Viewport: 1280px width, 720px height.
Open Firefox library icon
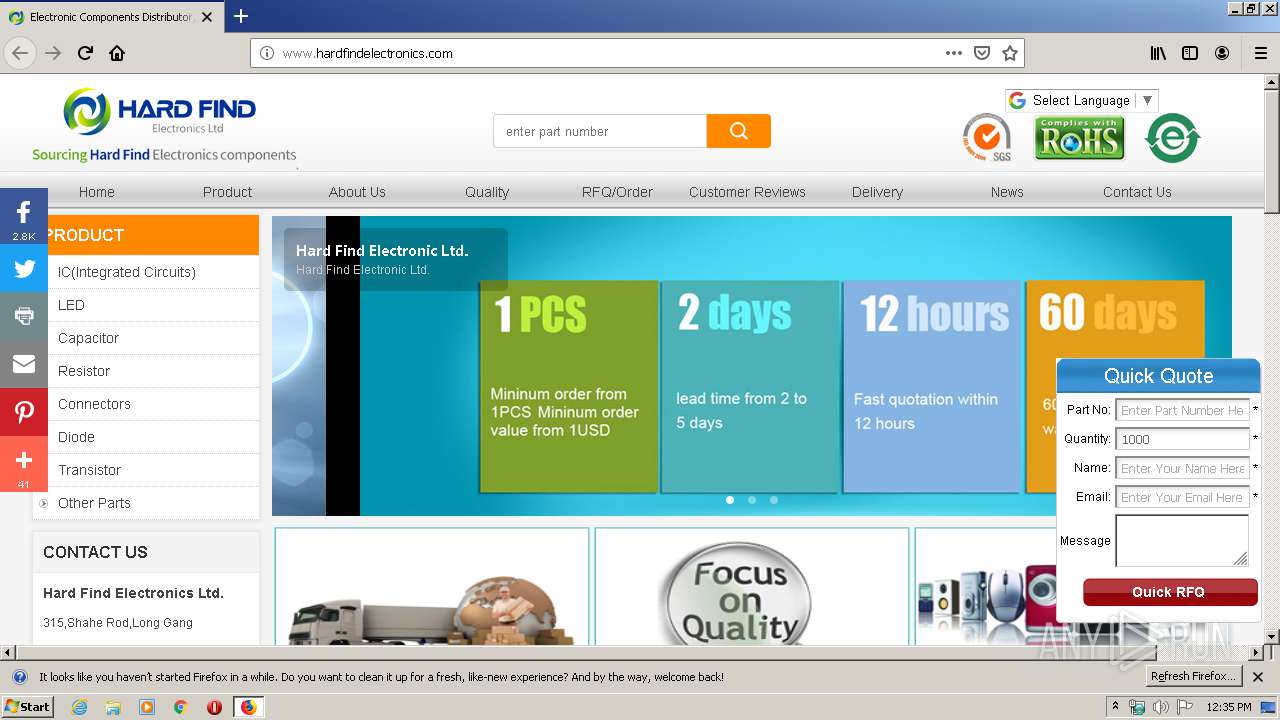(1158, 53)
